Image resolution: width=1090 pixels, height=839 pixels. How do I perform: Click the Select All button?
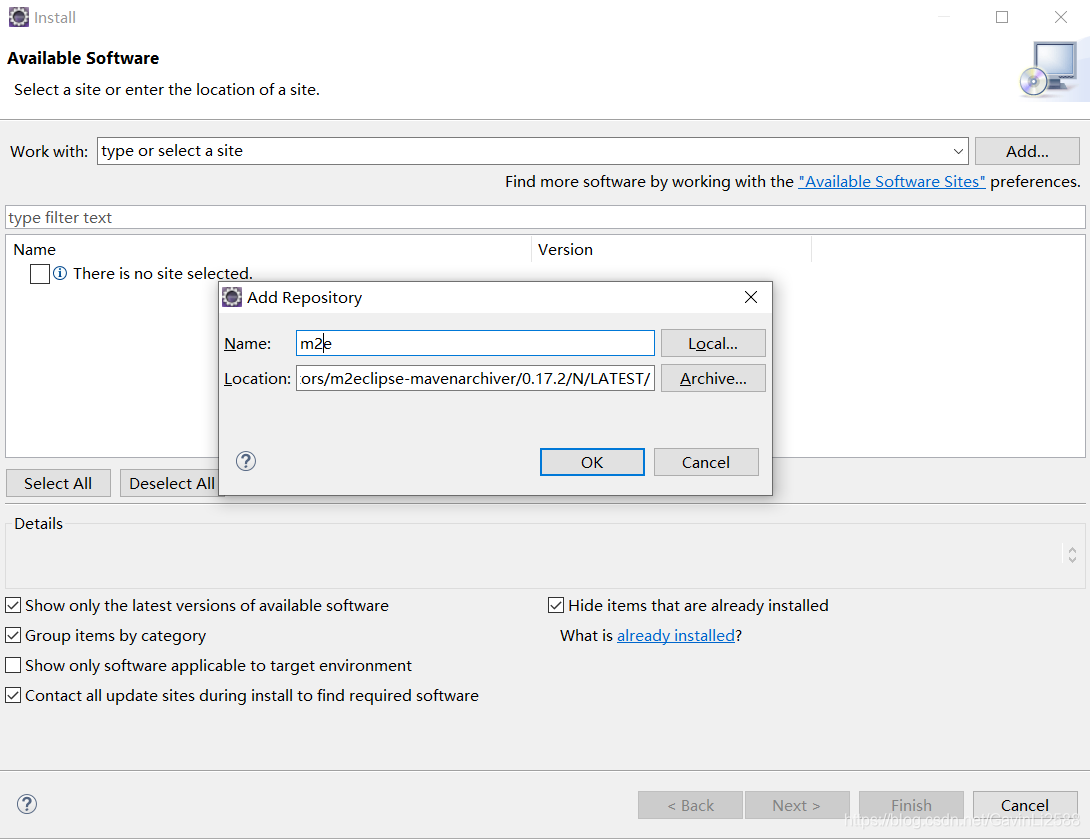(58, 483)
